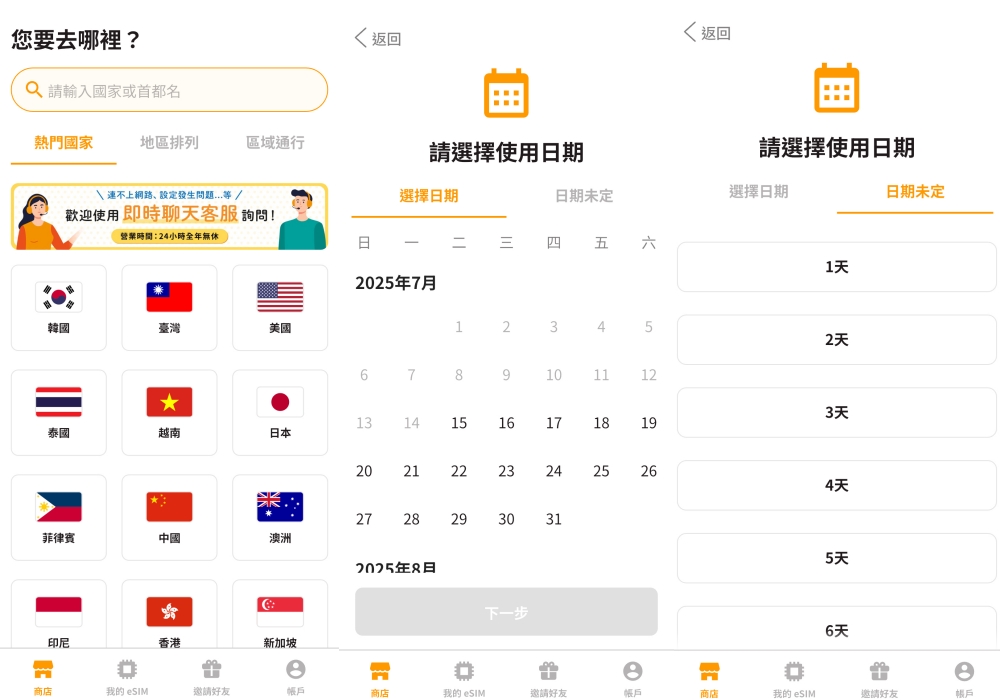1000x700 pixels.
Task: Tap the 返回 back chevron on the calendar screen
Action: point(377,38)
